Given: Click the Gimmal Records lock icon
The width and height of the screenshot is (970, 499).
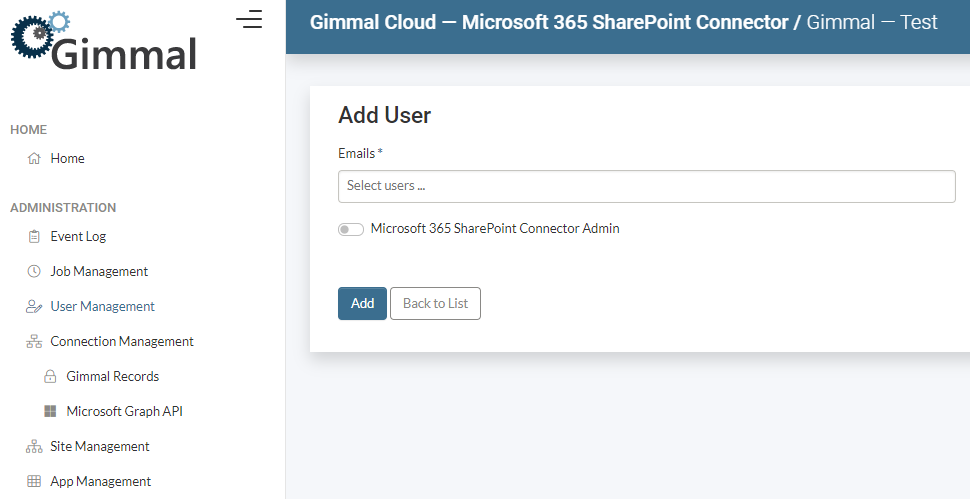Looking at the screenshot, I should click(x=50, y=377).
